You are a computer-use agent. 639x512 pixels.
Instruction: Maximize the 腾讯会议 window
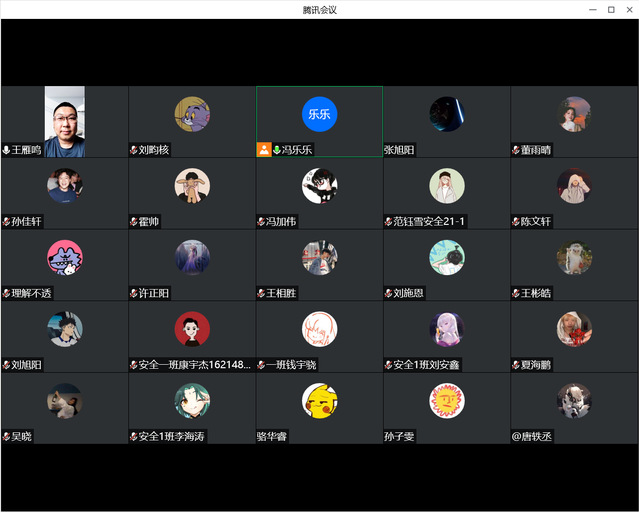click(x=611, y=9)
